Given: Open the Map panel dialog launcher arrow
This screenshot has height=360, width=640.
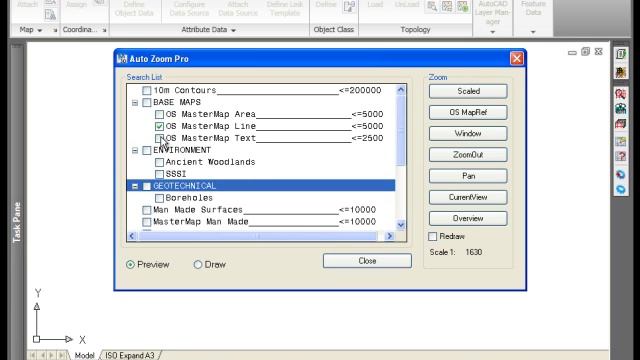Looking at the screenshot, I should [55, 30].
